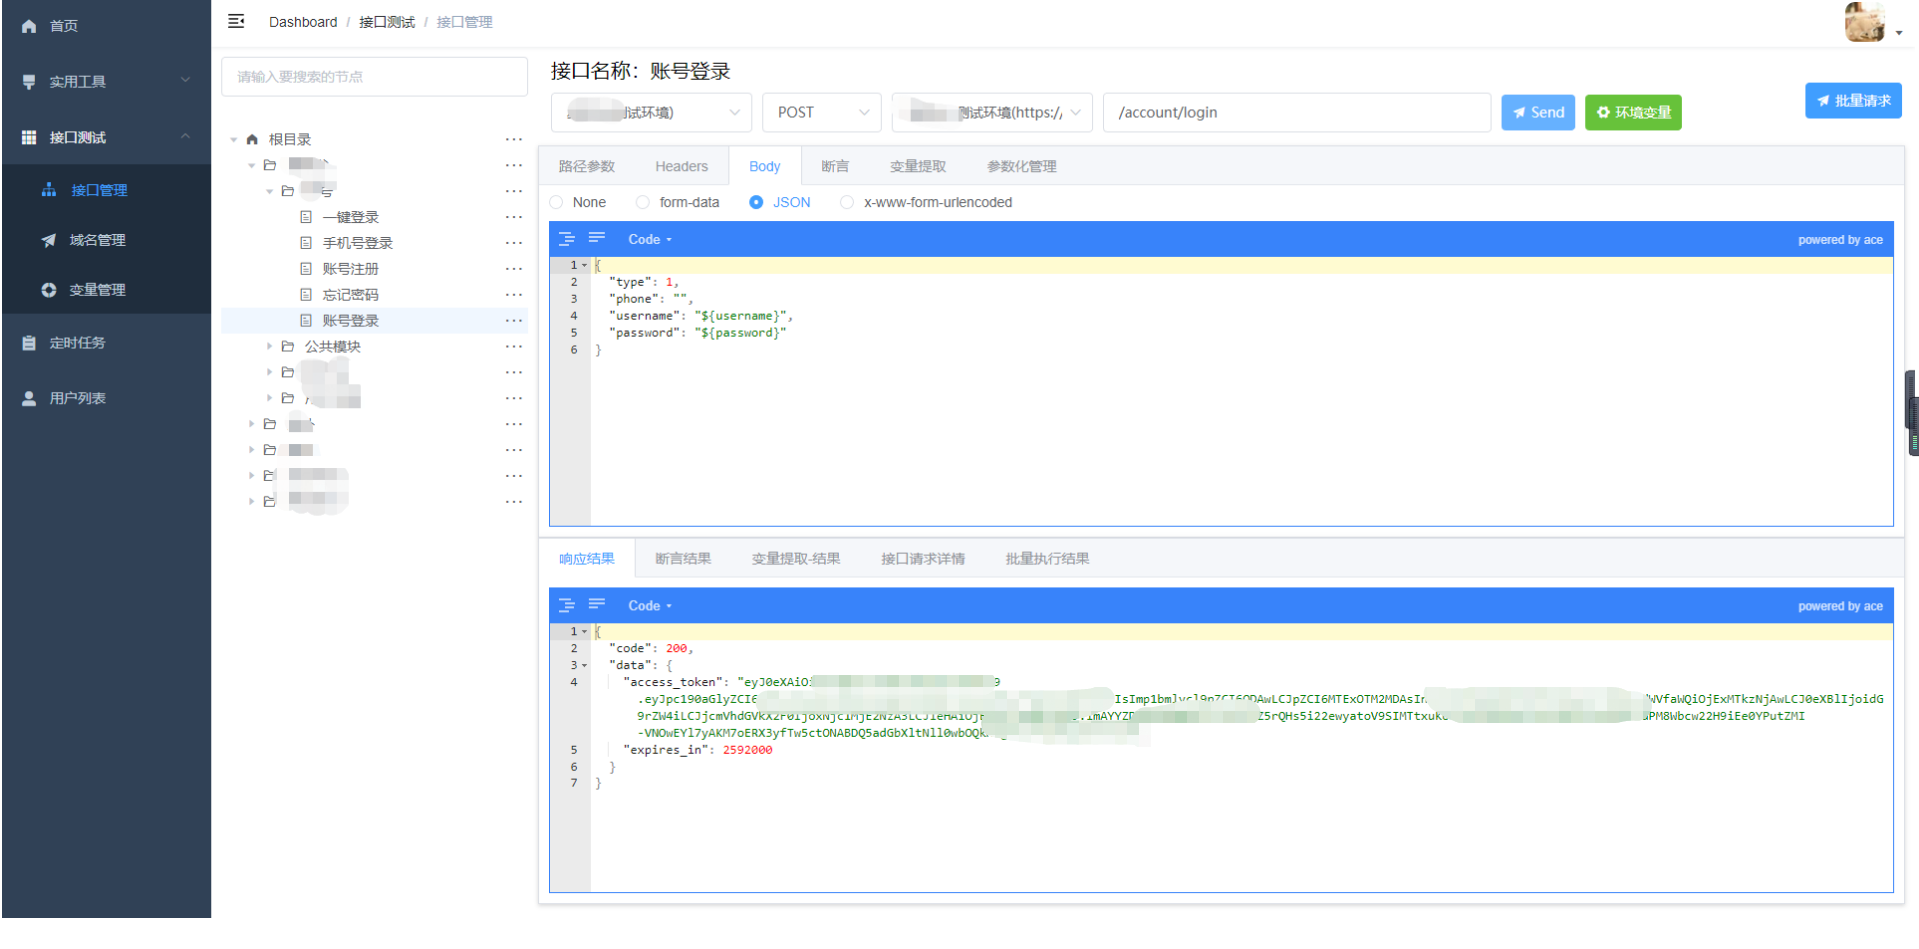Switch to the 批量执行结果 tab
The width and height of the screenshot is (1919, 949).
click(x=1047, y=559)
